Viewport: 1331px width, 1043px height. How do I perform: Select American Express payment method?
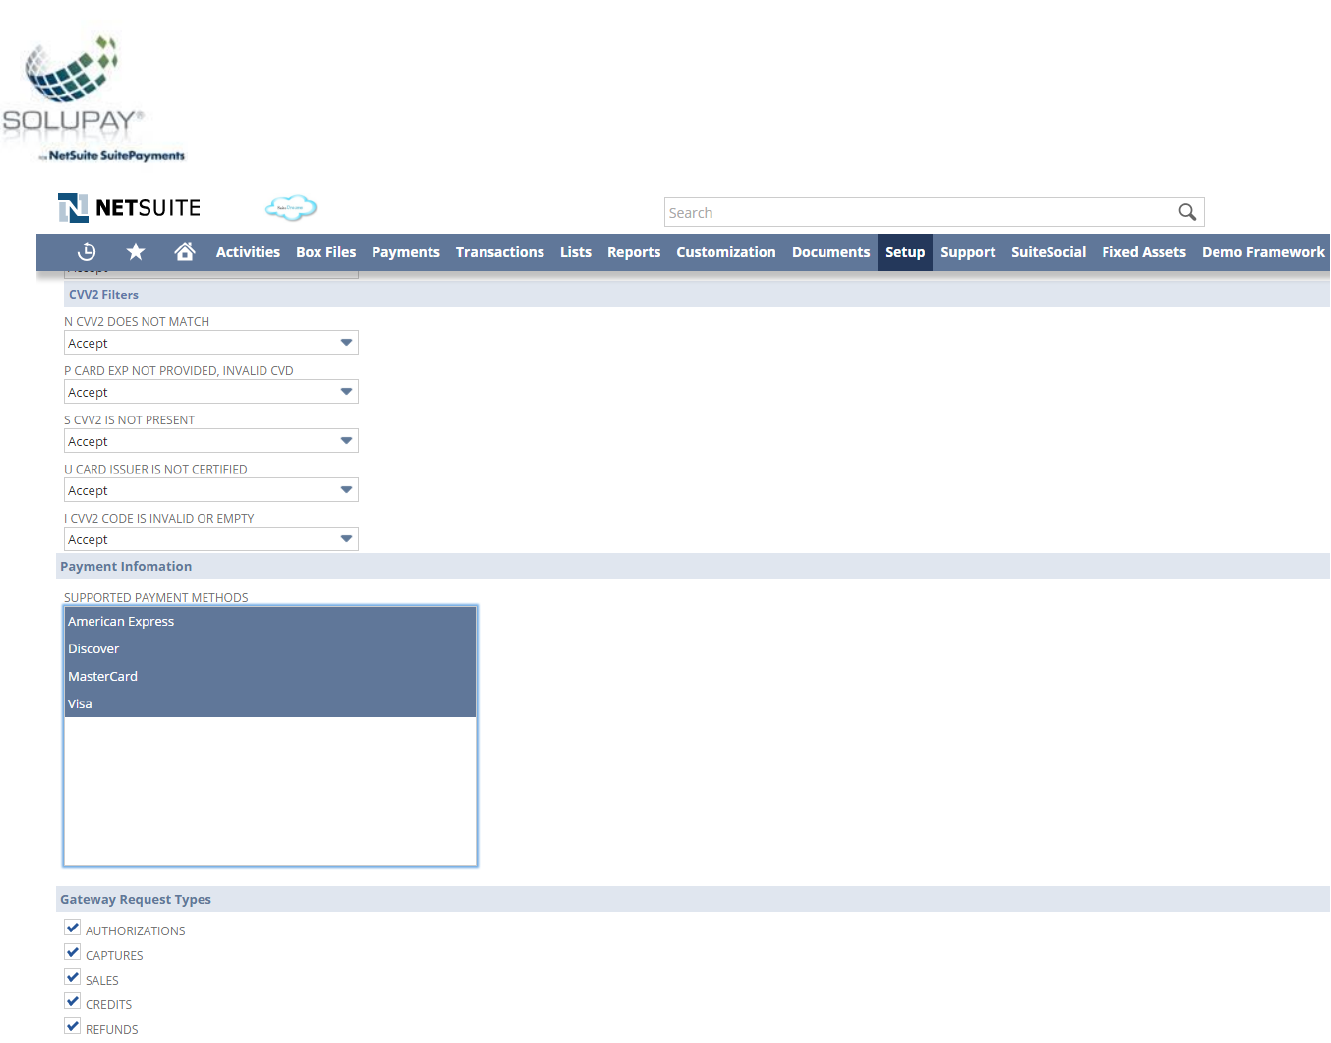270,621
